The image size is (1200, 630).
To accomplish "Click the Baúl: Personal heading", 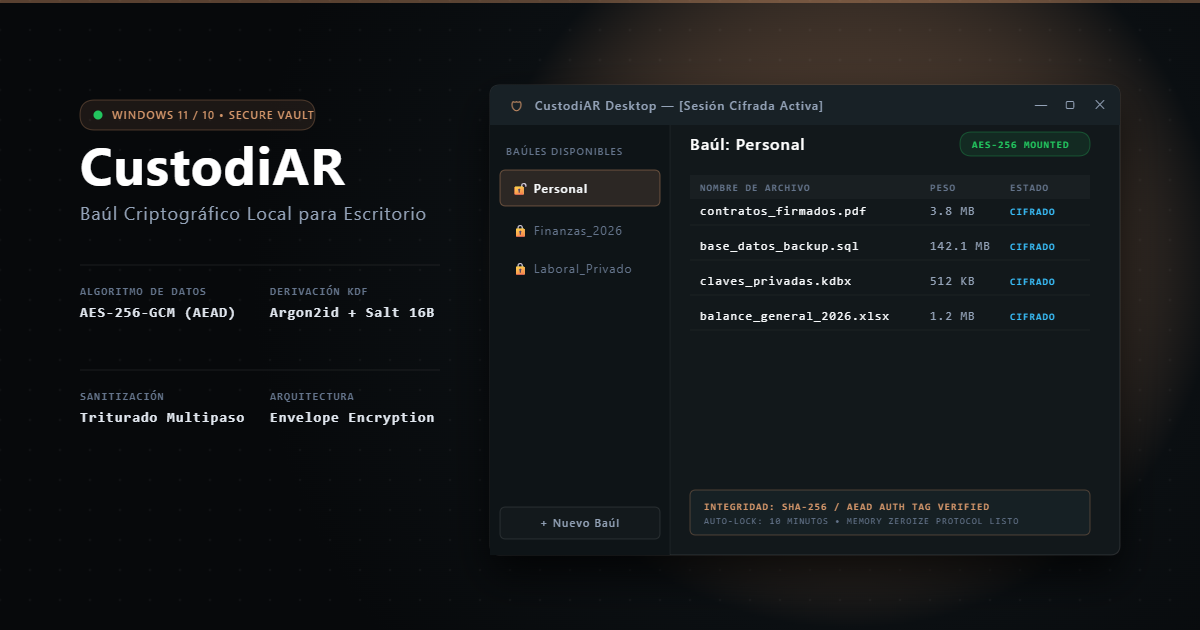I will (x=747, y=144).
